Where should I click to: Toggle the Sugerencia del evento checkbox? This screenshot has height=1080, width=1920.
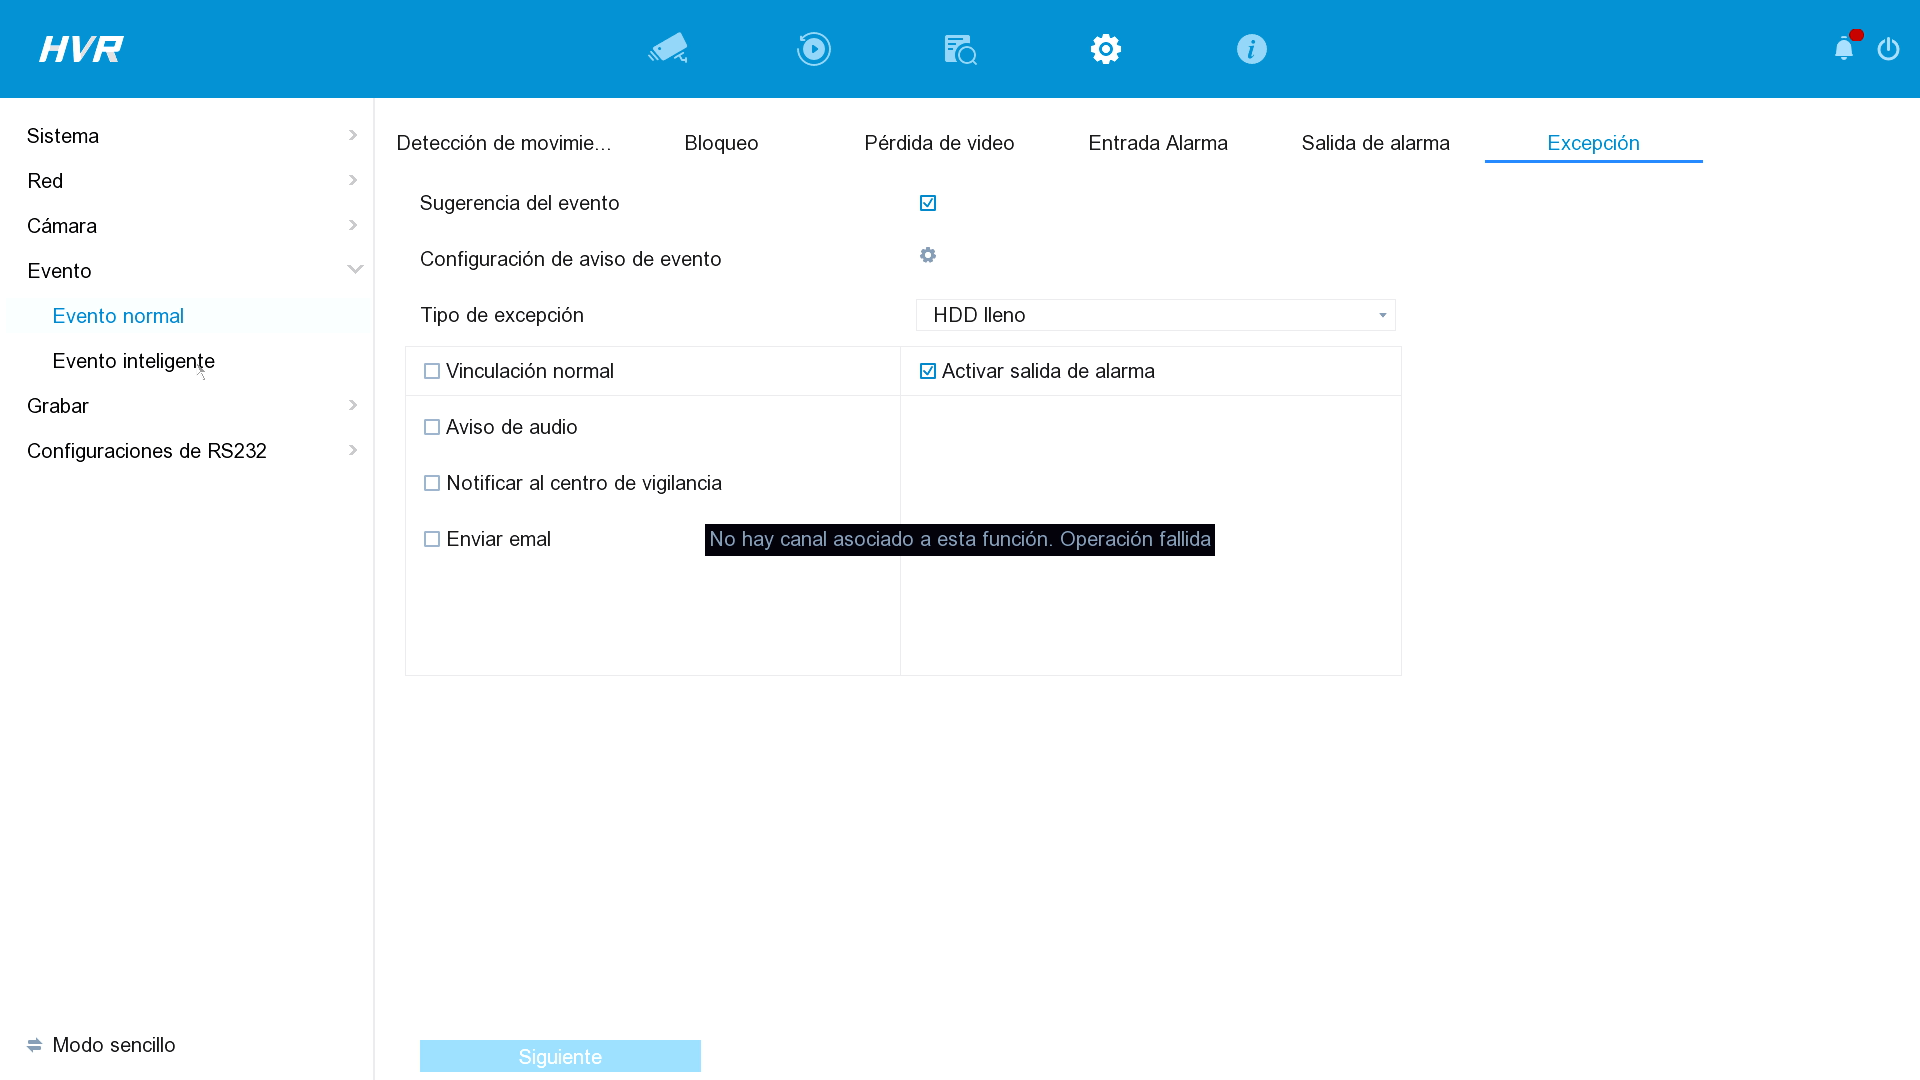(x=928, y=203)
